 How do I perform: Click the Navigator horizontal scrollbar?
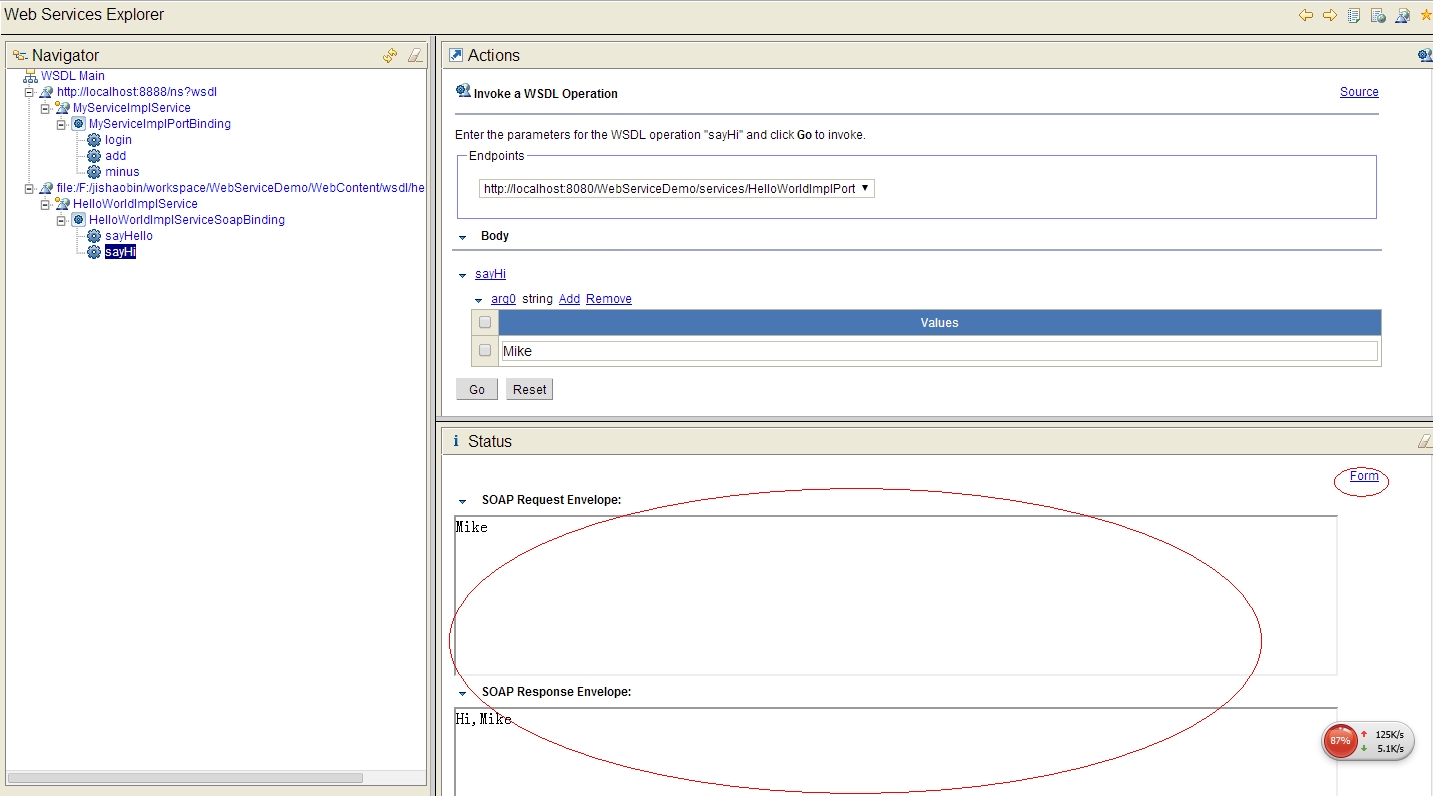click(x=185, y=777)
